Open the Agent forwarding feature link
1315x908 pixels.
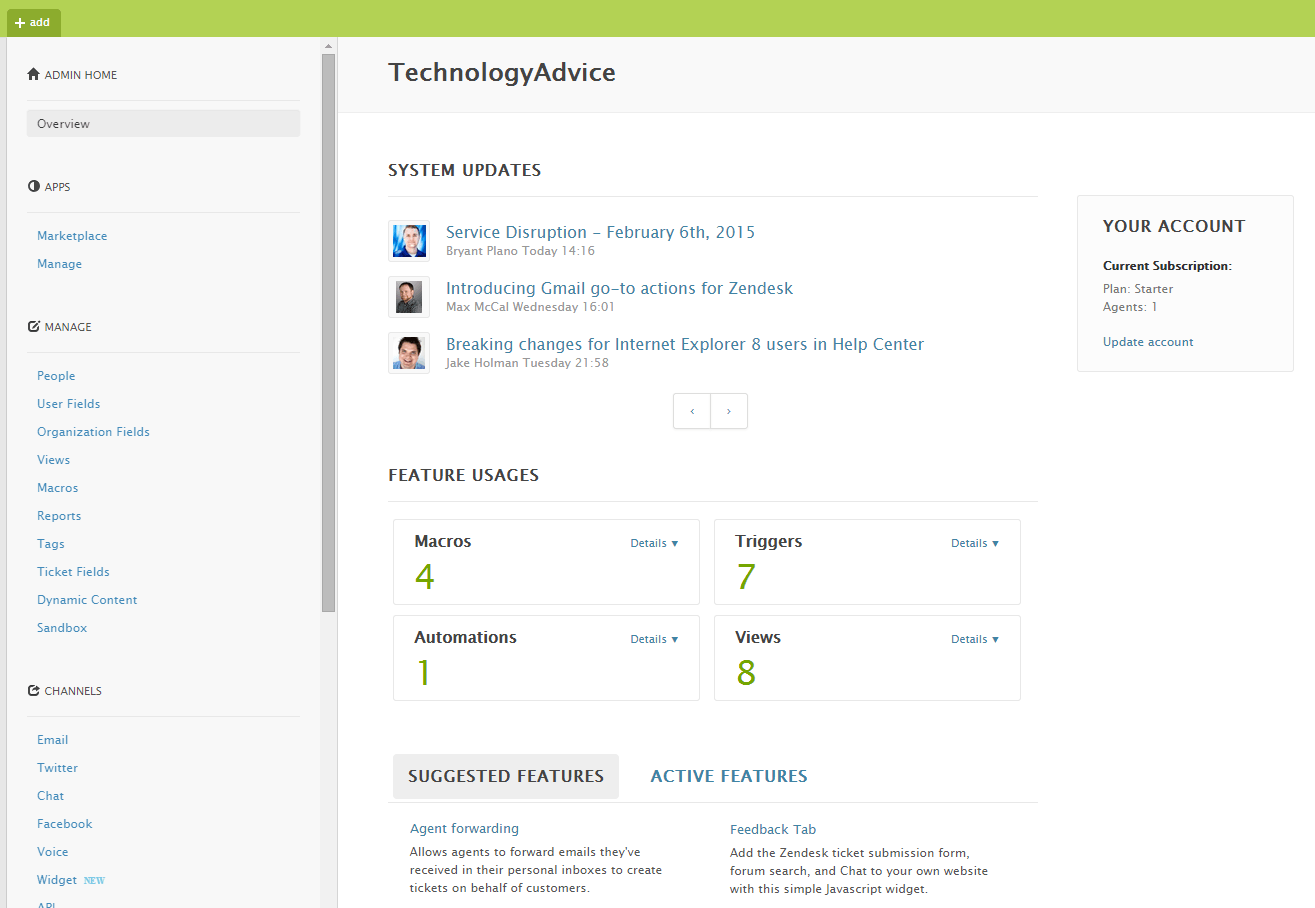464,828
